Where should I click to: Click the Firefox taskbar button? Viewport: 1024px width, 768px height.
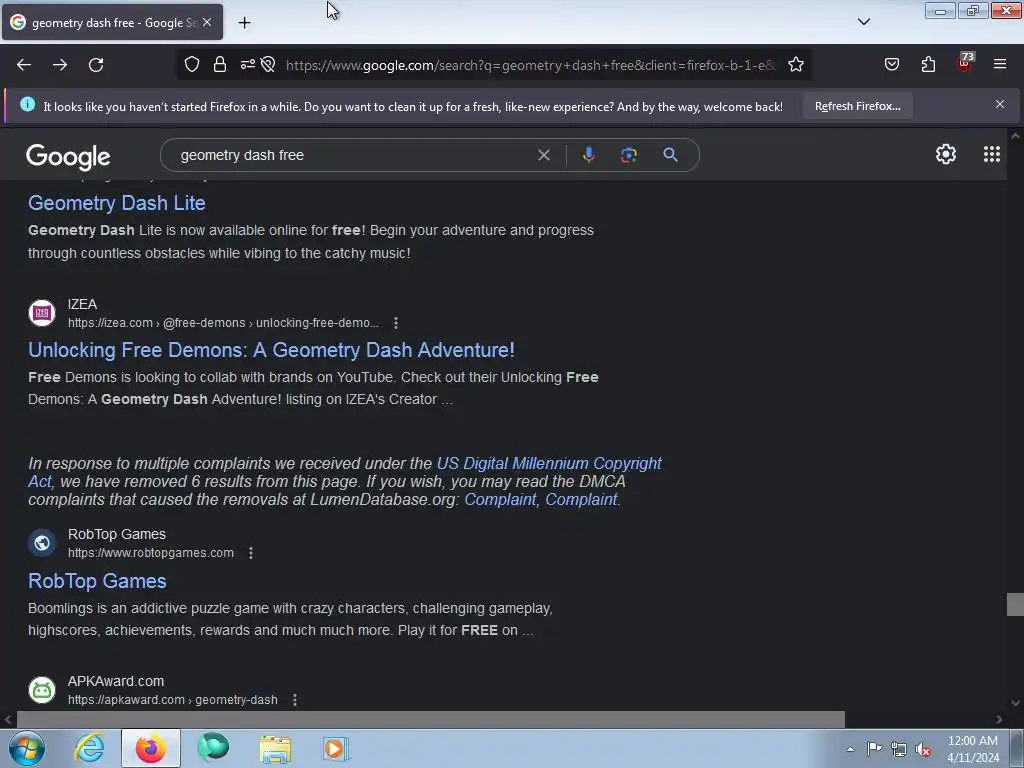(x=151, y=748)
